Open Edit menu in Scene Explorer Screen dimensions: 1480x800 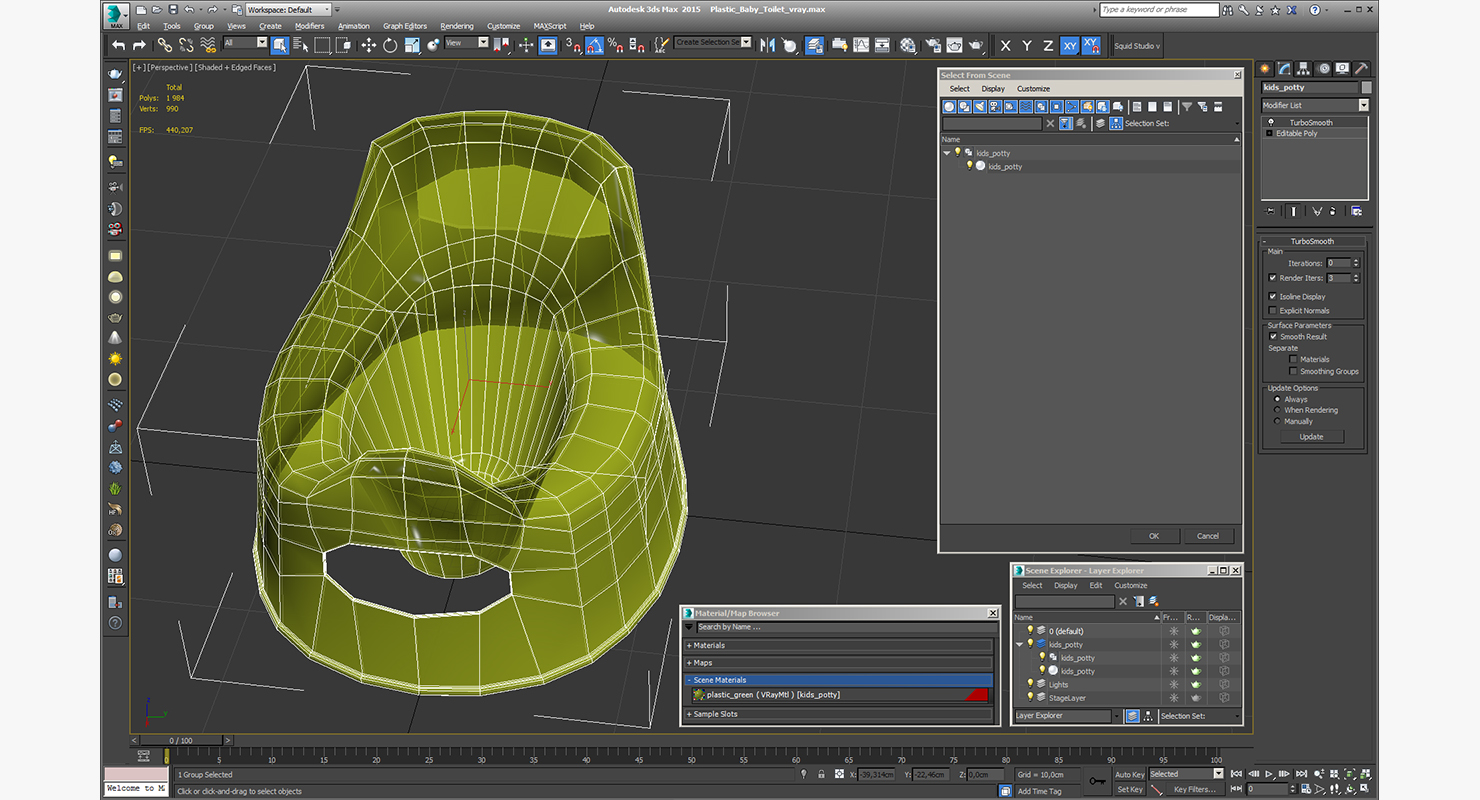click(1096, 585)
